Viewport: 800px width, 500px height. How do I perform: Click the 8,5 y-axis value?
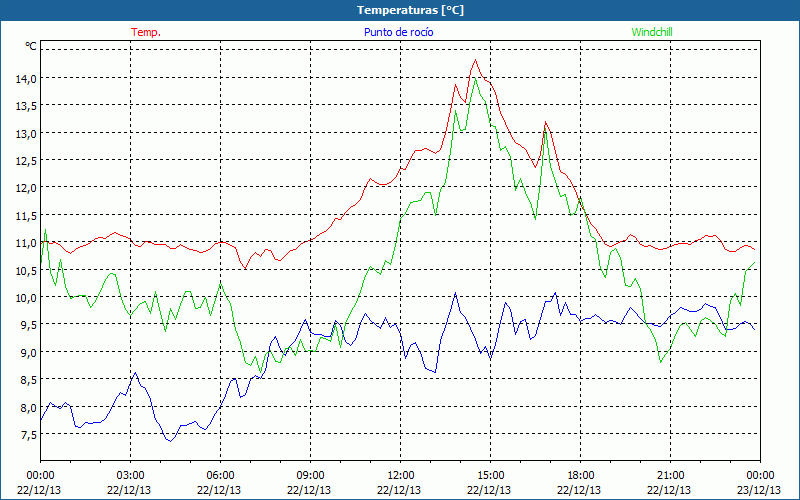pos(28,380)
